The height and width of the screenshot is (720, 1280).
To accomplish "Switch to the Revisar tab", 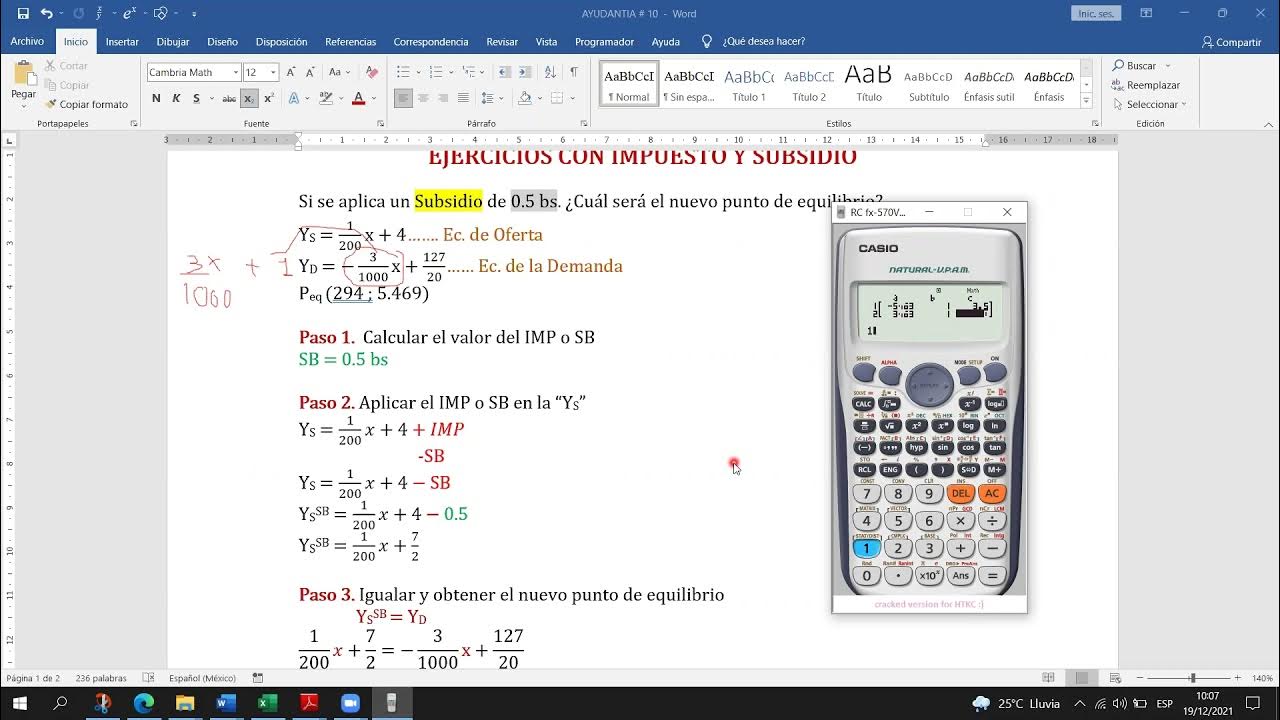I will (502, 42).
